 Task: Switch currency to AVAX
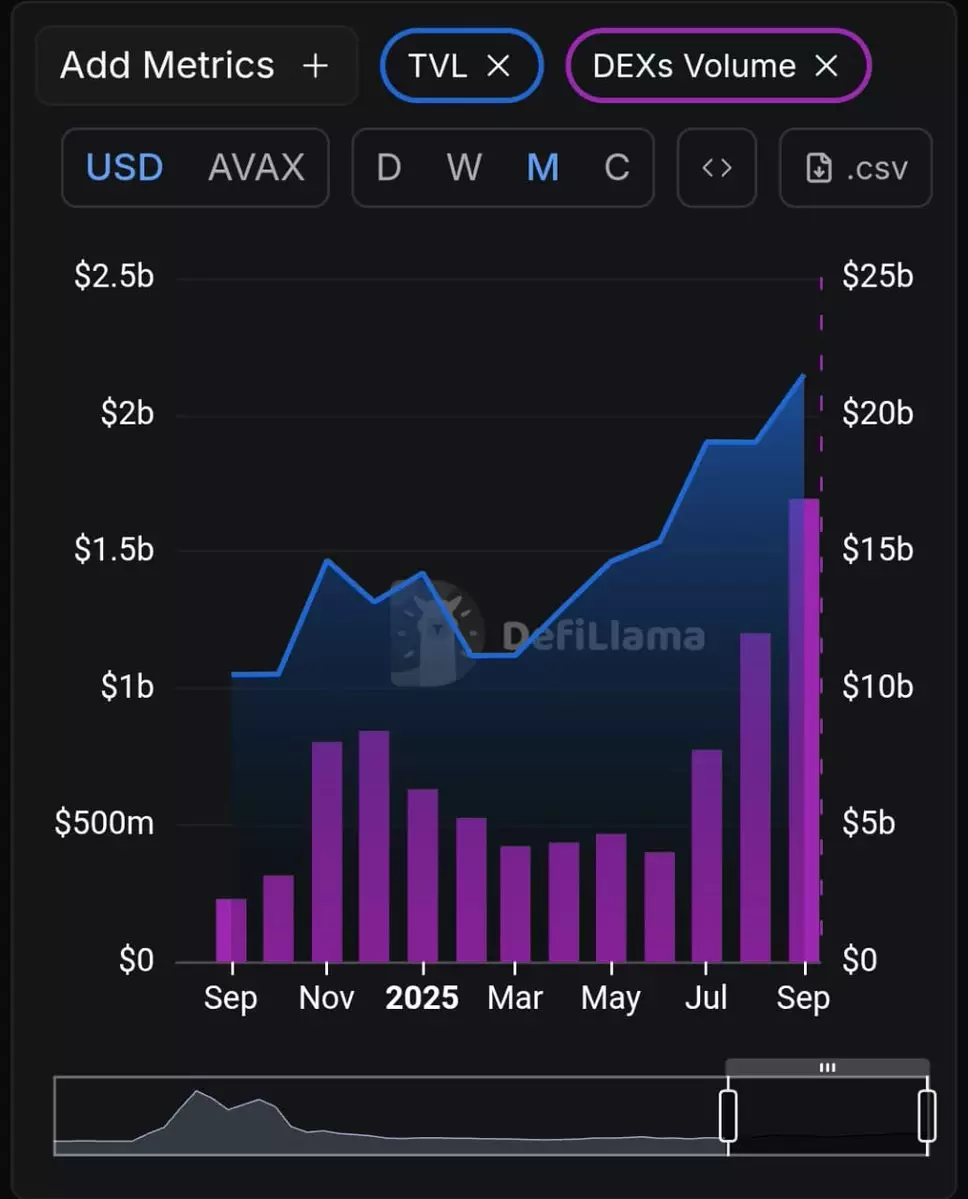[x=256, y=168]
